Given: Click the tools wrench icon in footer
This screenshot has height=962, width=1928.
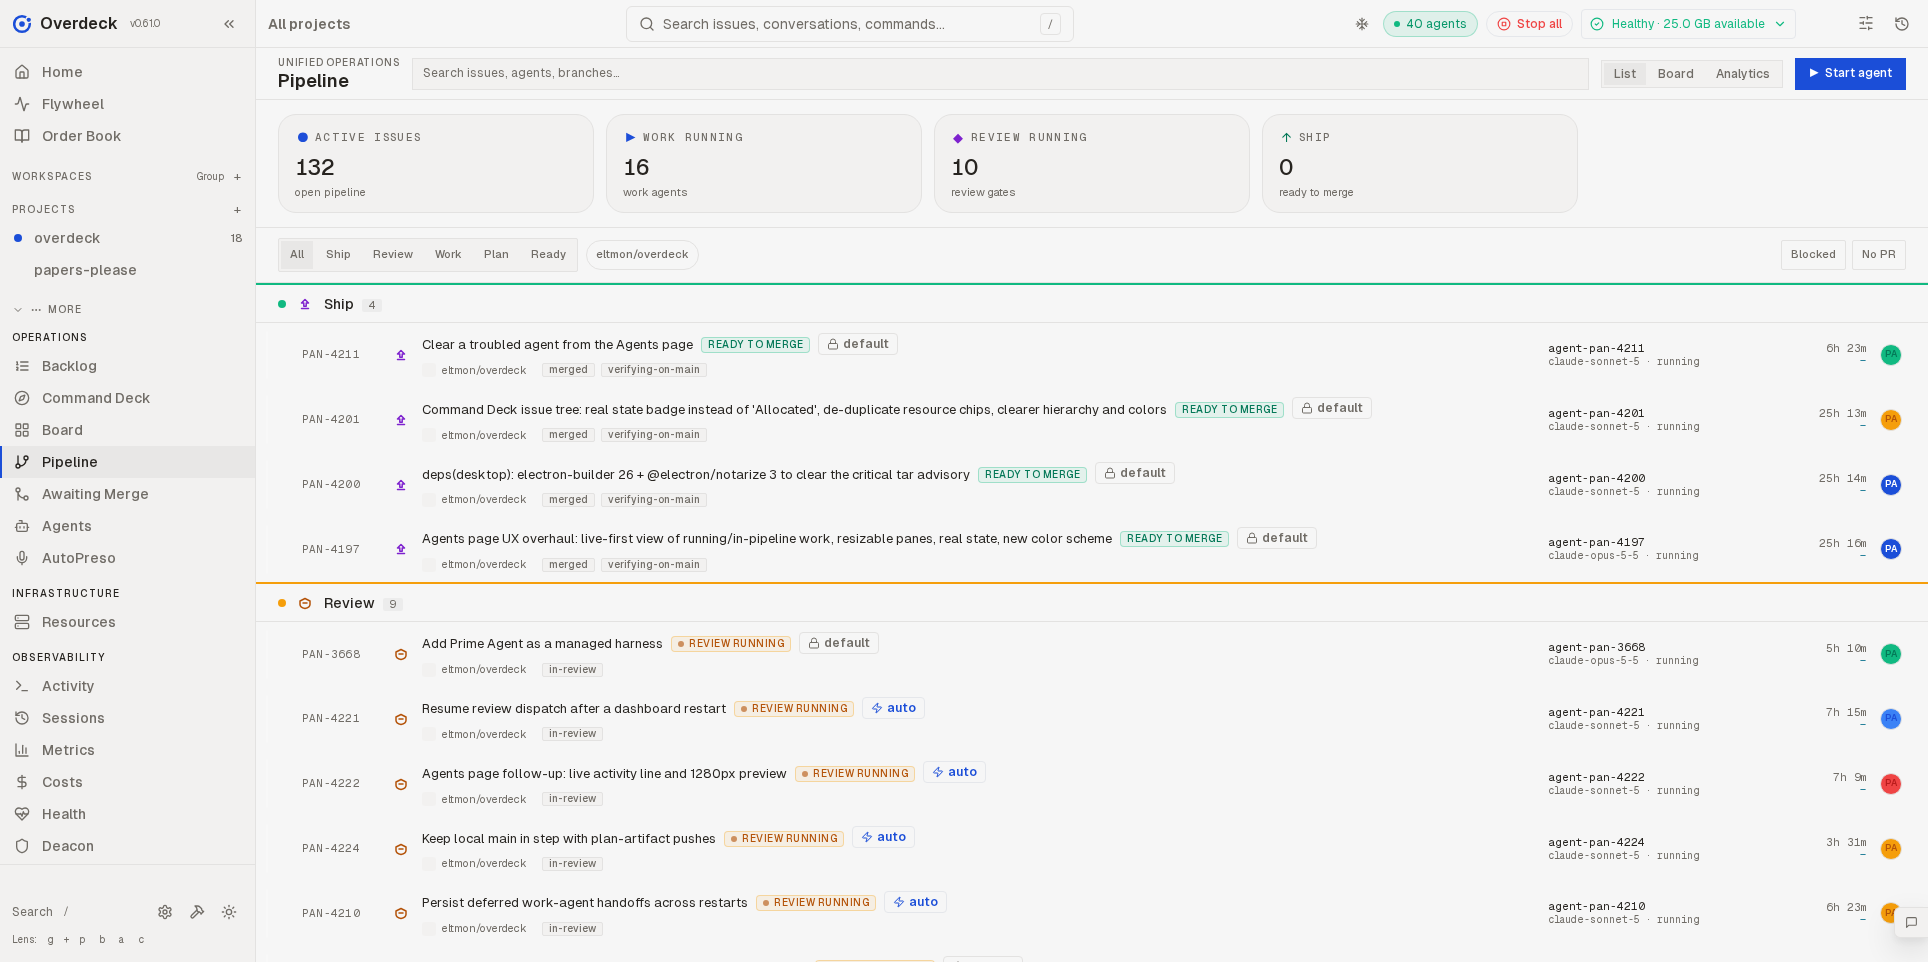Looking at the screenshot, I should click(197, 912).
